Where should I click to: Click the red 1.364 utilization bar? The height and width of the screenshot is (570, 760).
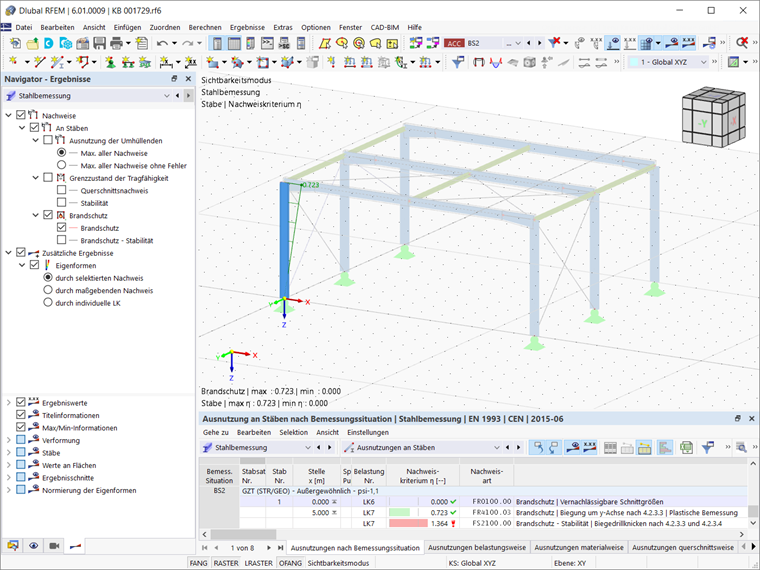click(408, 523)
